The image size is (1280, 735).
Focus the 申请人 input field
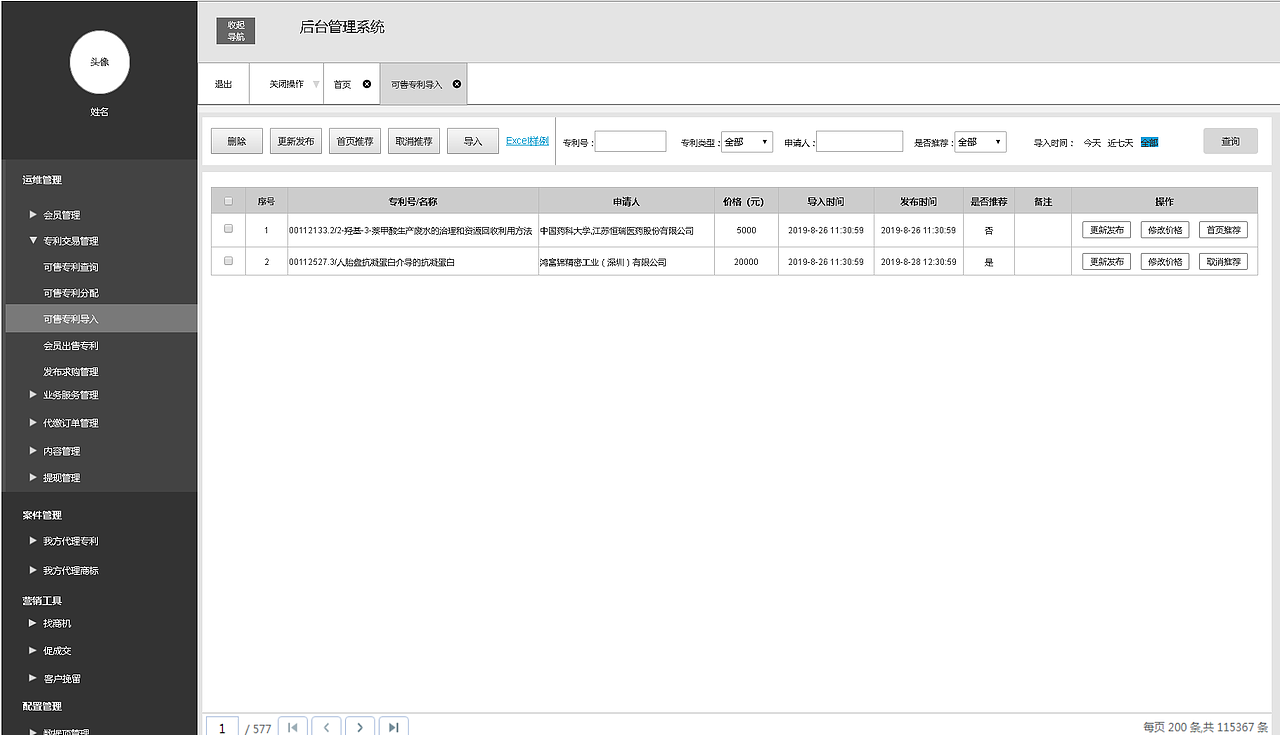[859, 142]
